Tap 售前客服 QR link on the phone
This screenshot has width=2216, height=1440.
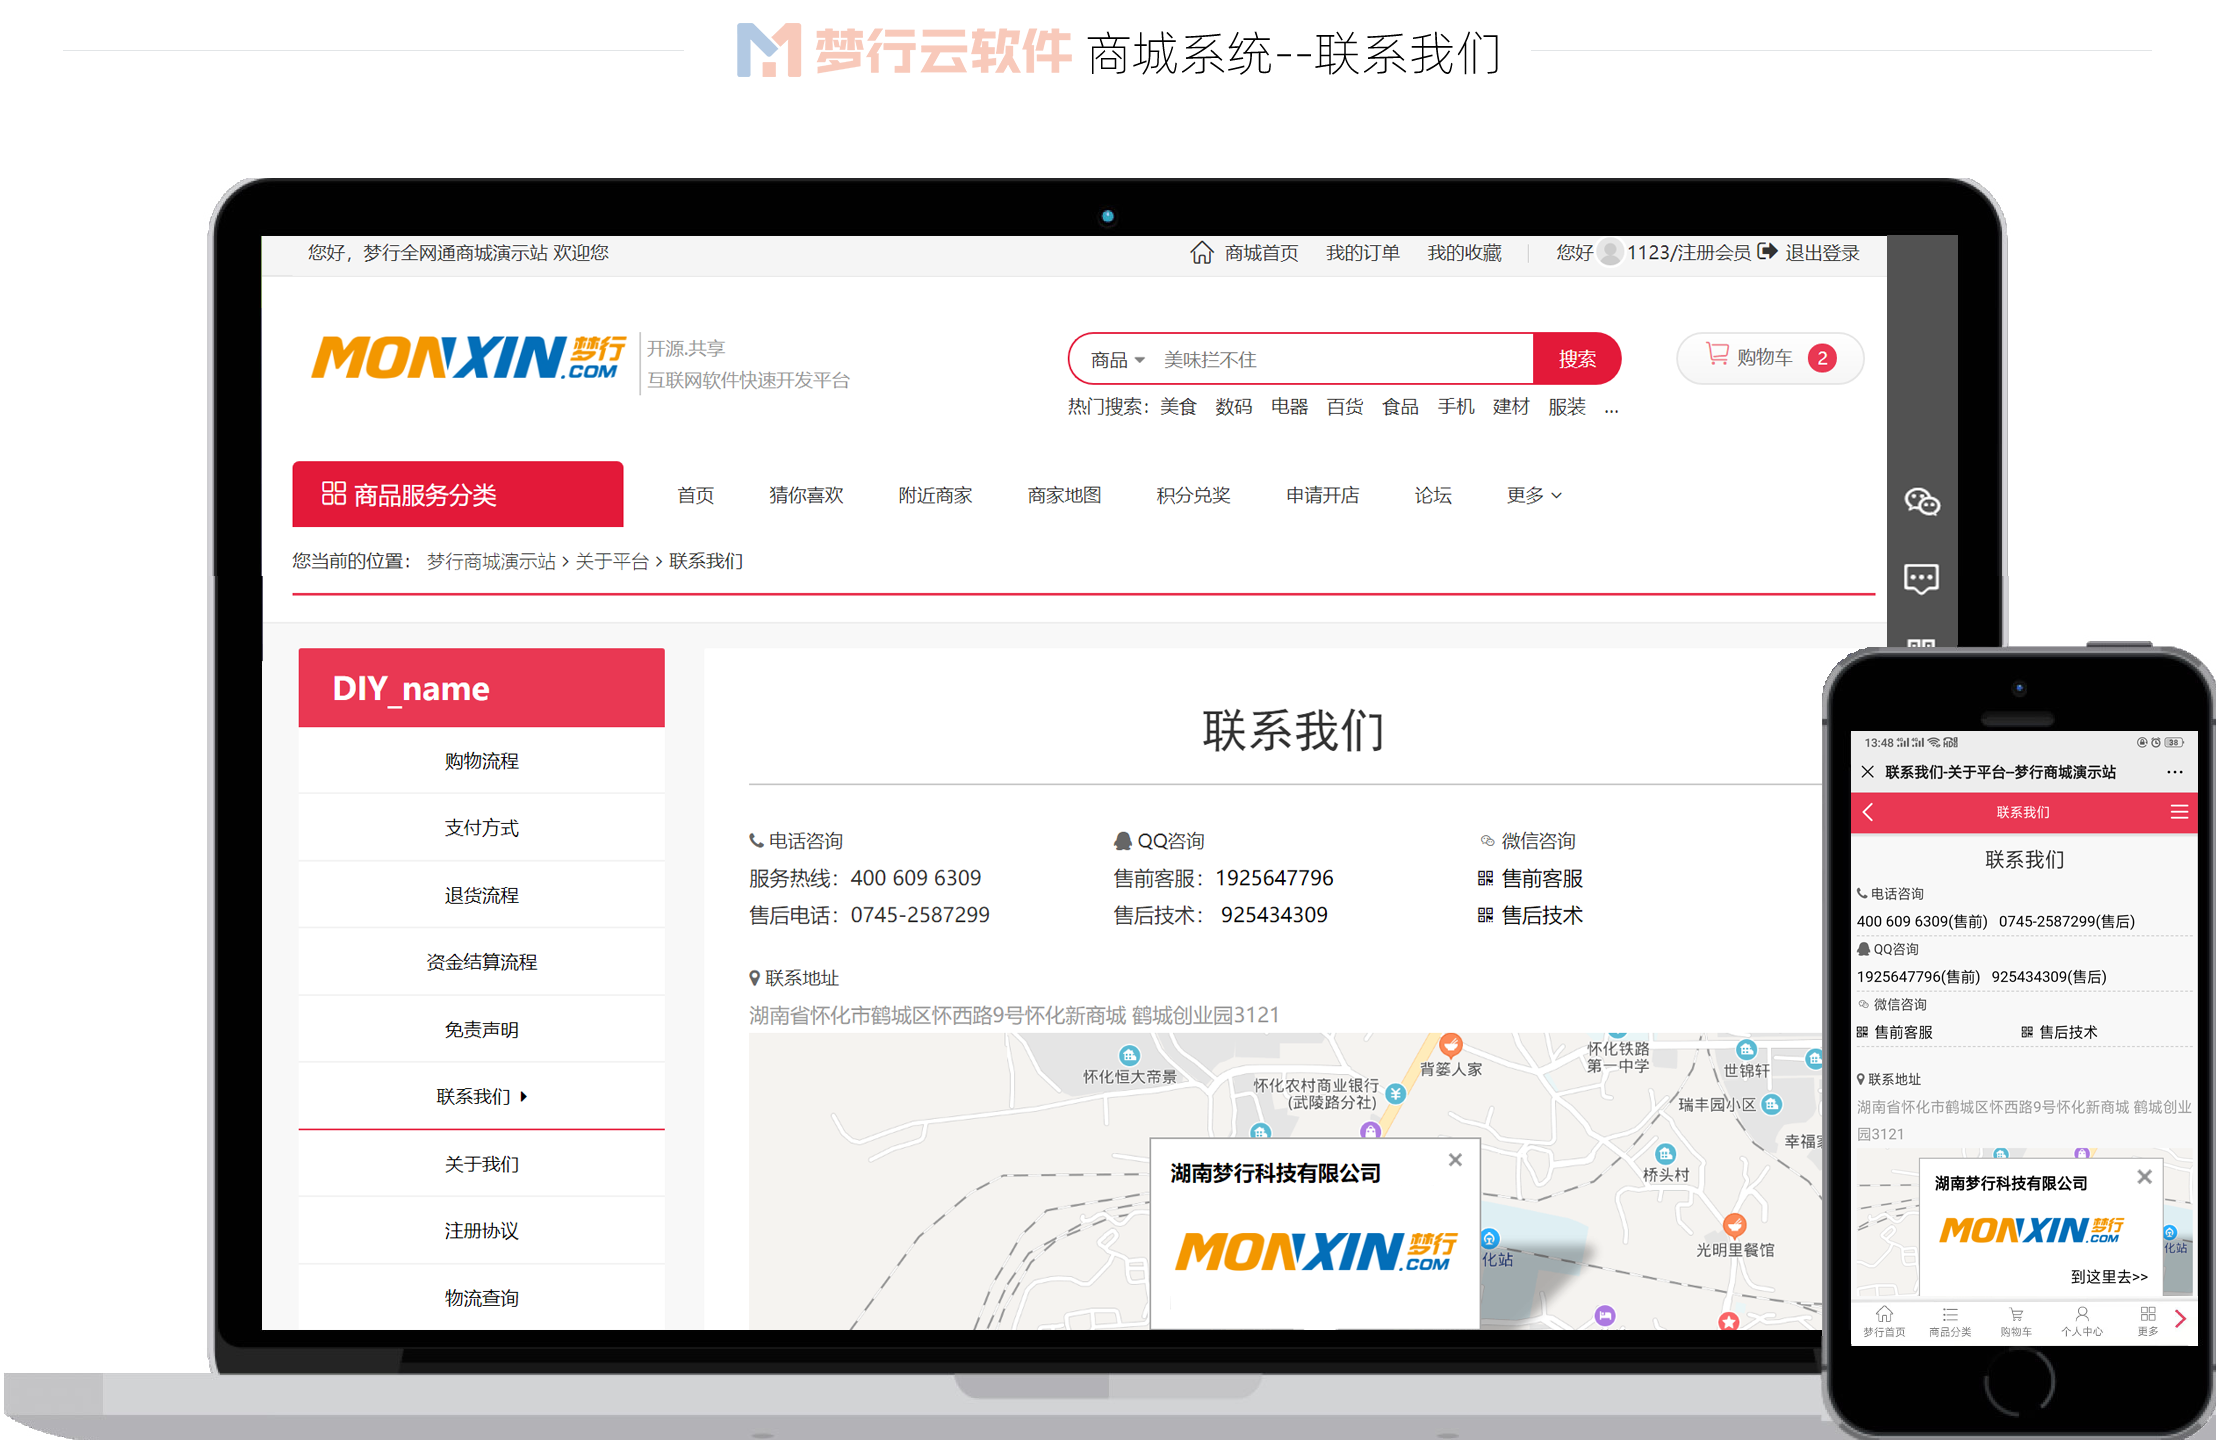1894,1032
